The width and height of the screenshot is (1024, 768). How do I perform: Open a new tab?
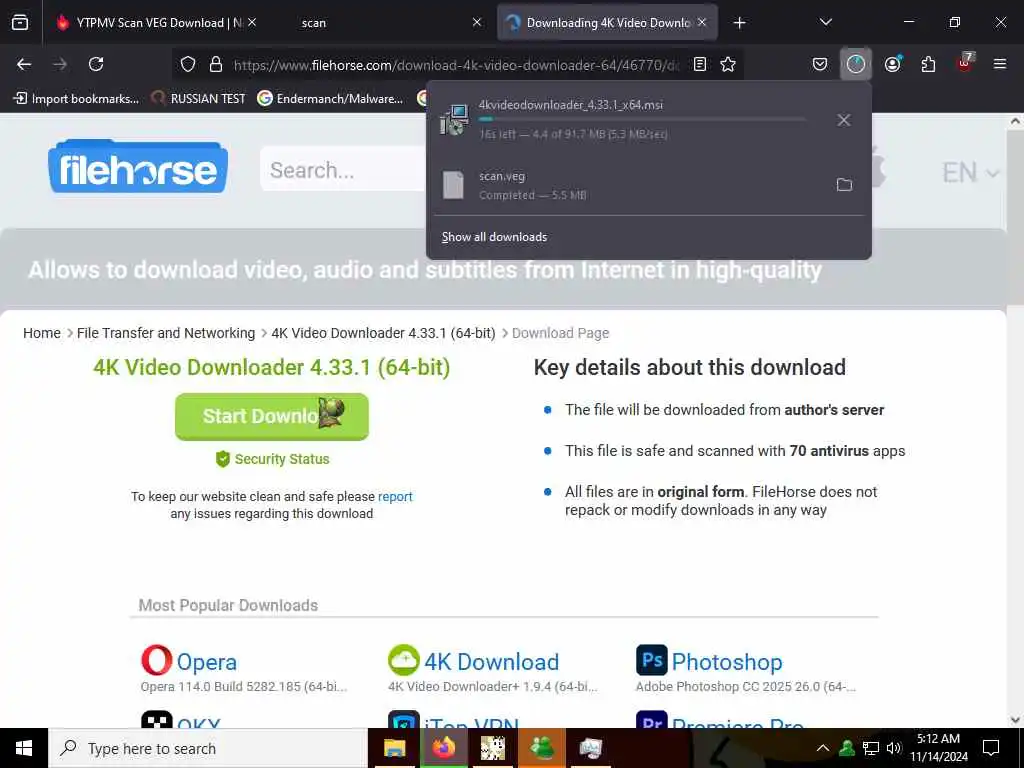coord(739,23)
